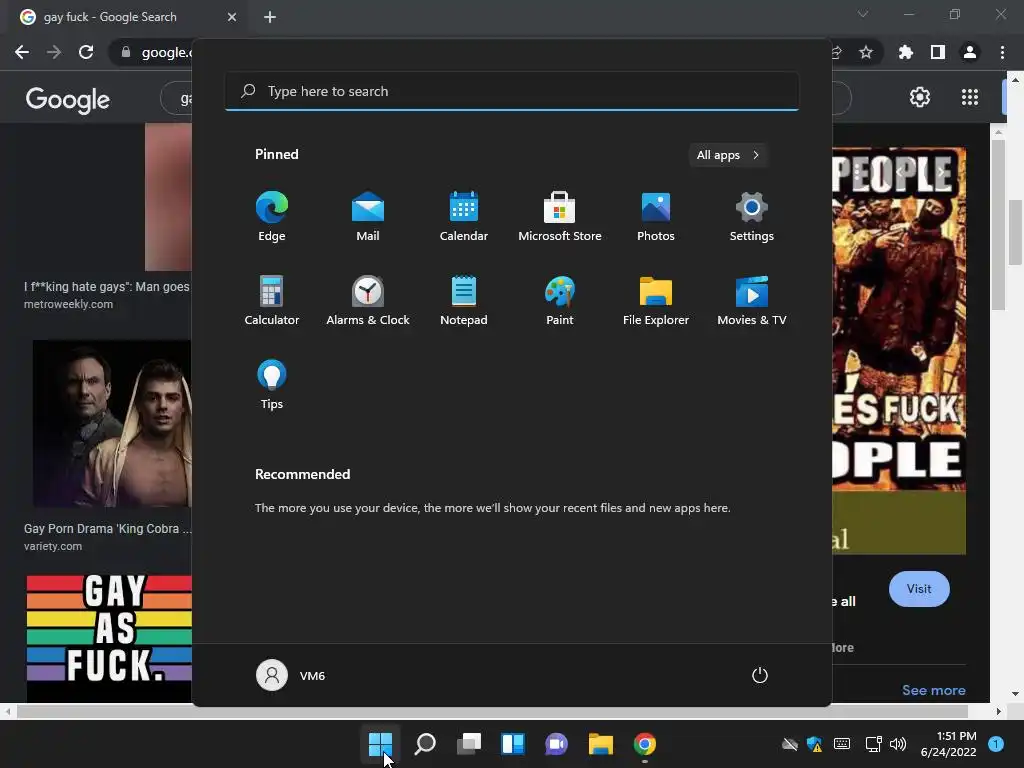The height and width of the screenshot is (768, 1024).
Task: Open File Explorer in pinned apps
Action: 656,300
